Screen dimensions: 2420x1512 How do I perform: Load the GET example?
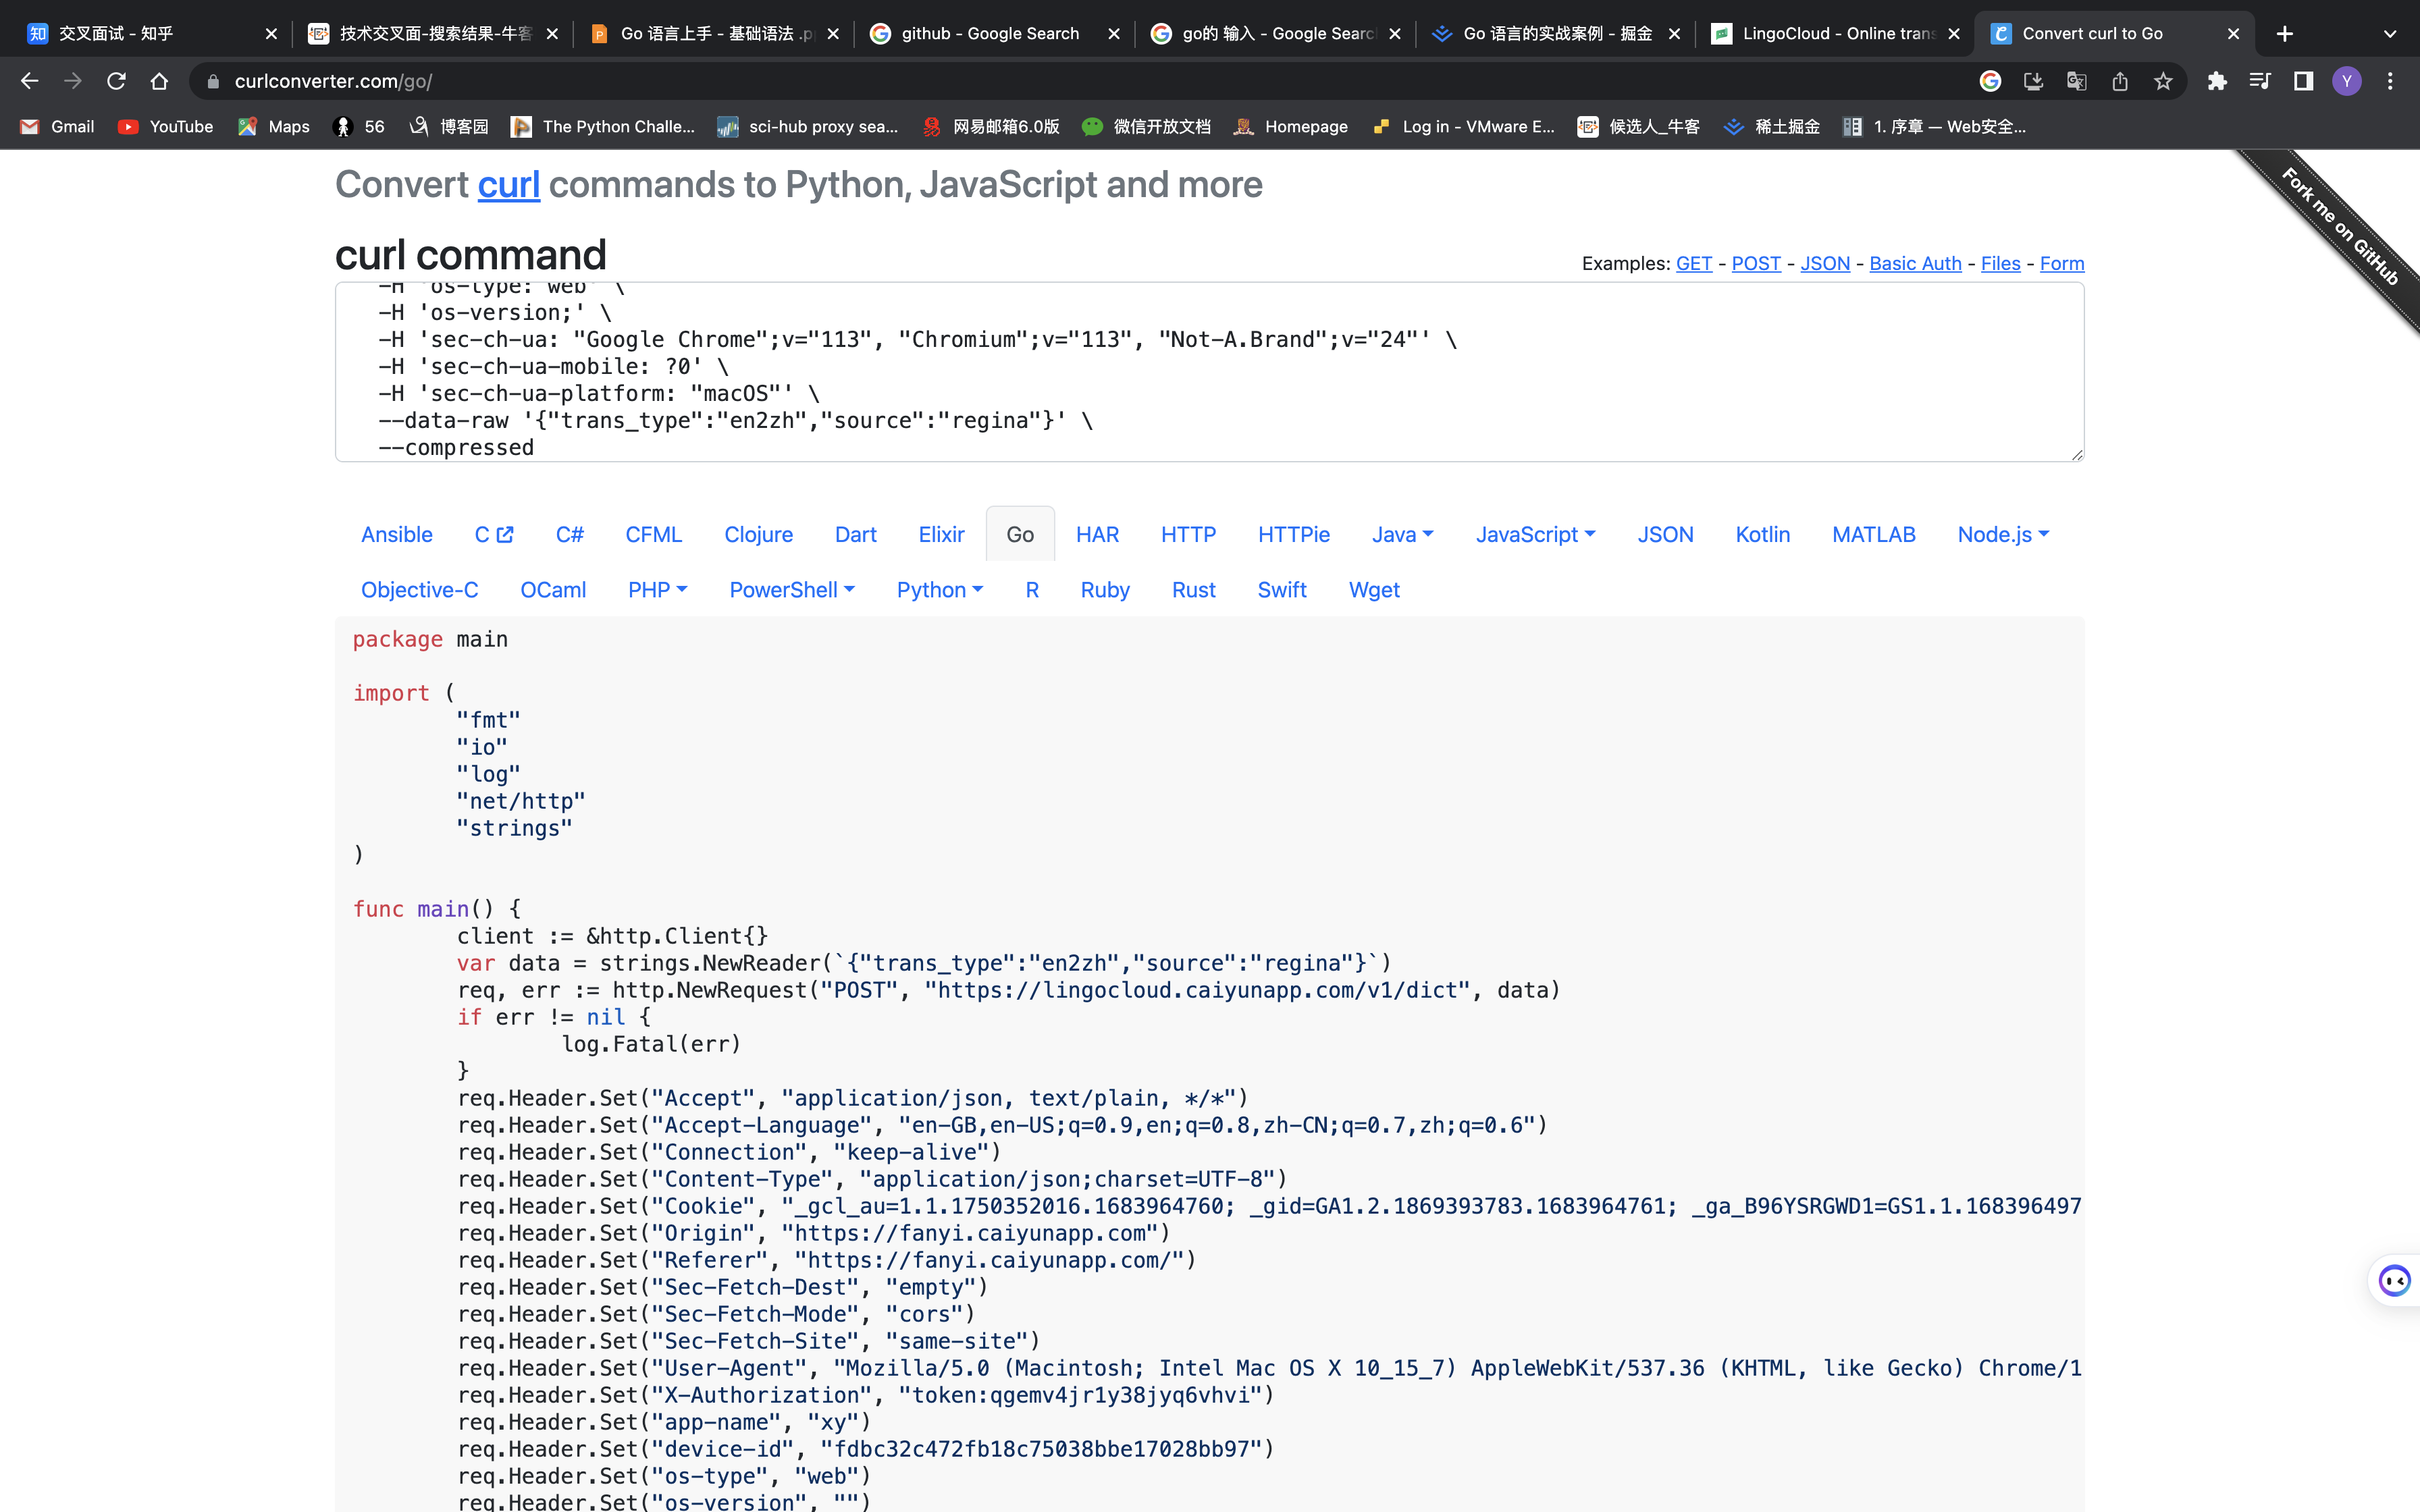[1694, 263]
